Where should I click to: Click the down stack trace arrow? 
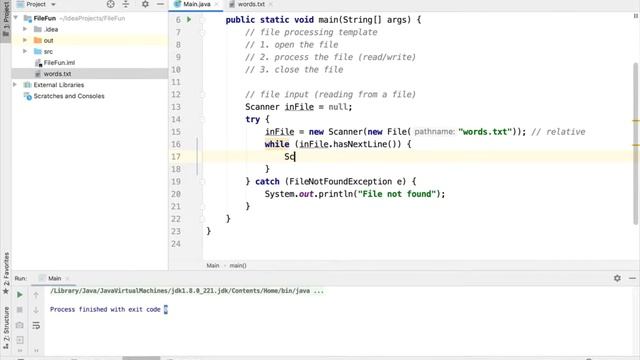(x=36, y=310)
